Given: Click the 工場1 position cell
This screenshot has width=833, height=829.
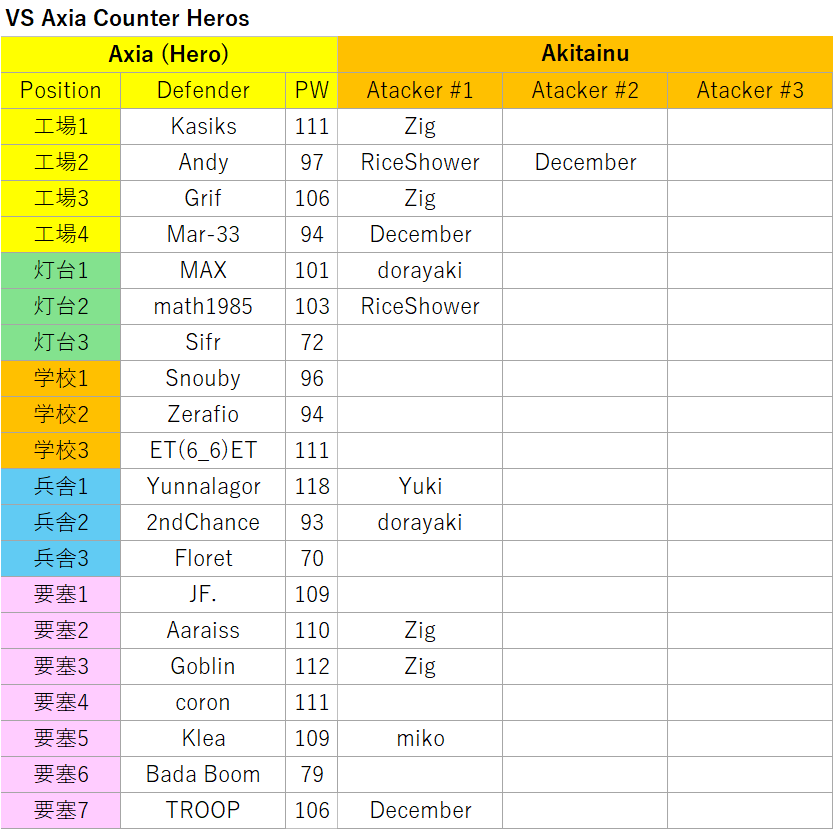Looking at the screenshot, I should [x=61, y=126].
